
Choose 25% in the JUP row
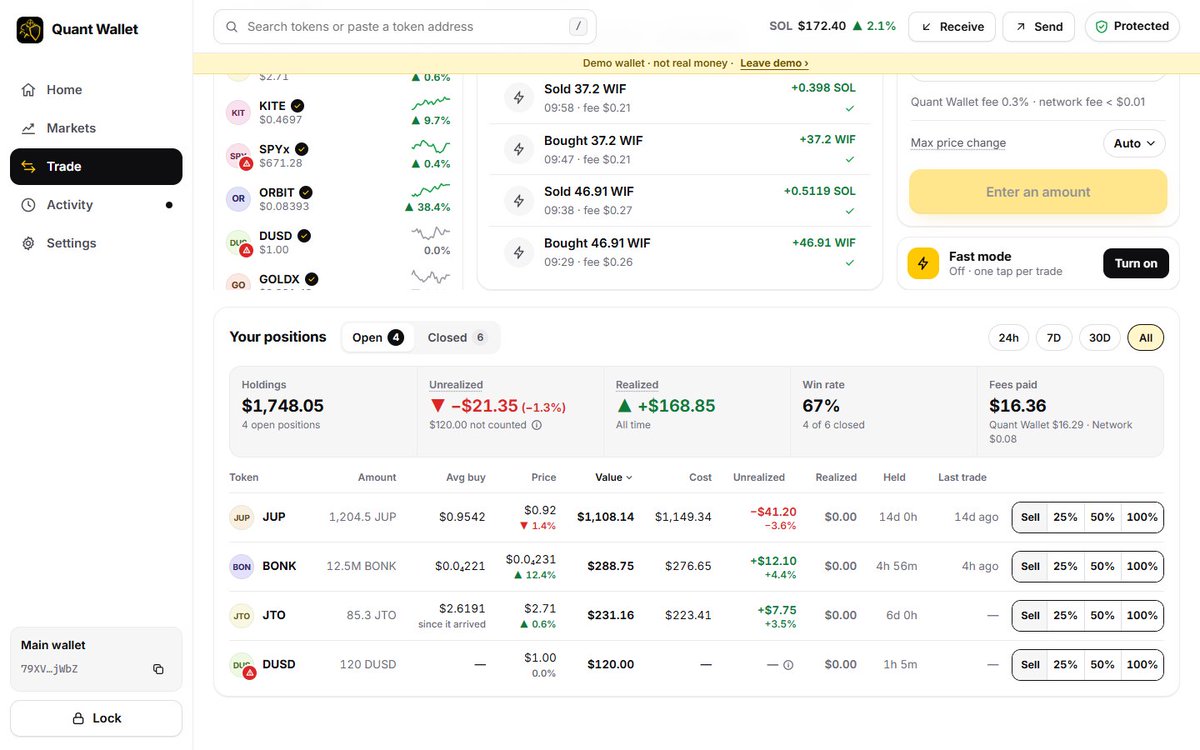pos(1066,518)
